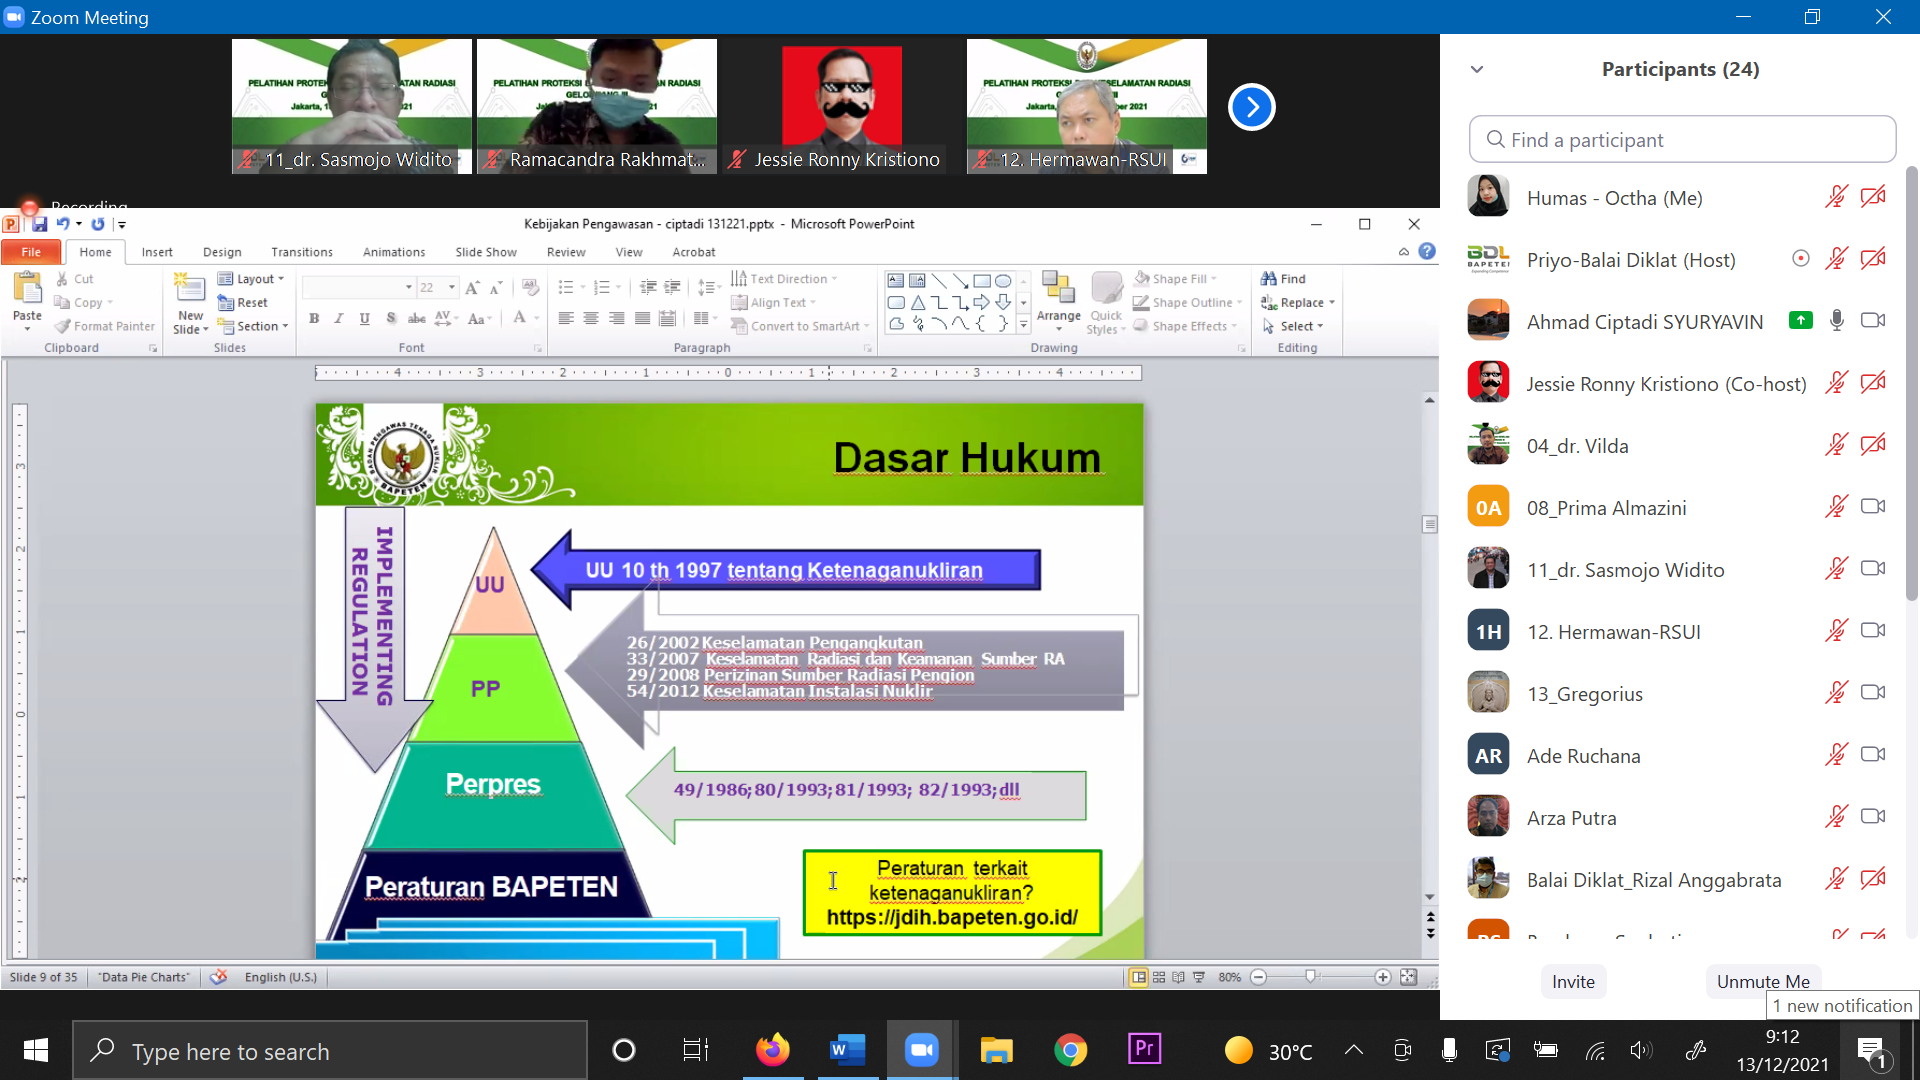This screenshot has width=1920, height=1080.
Task: Open Firefox from taskbar
Action: click(772, 1050)
